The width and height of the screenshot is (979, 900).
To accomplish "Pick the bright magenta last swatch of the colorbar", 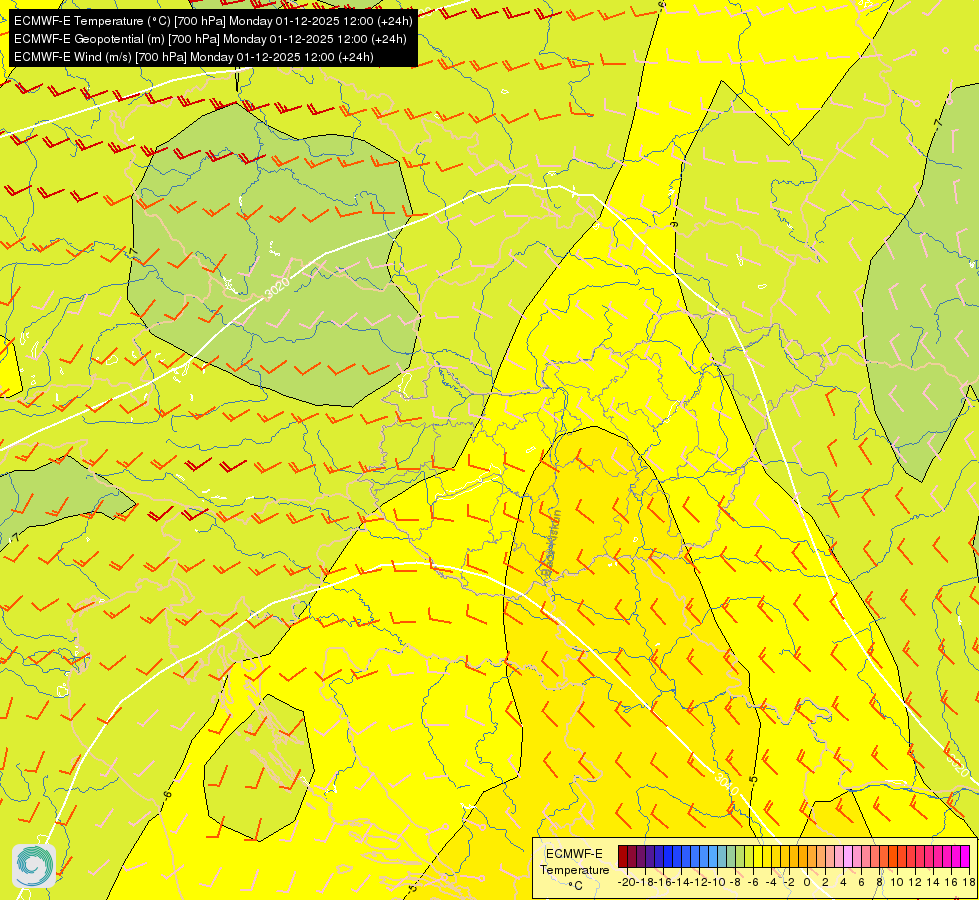I will 965,856.
